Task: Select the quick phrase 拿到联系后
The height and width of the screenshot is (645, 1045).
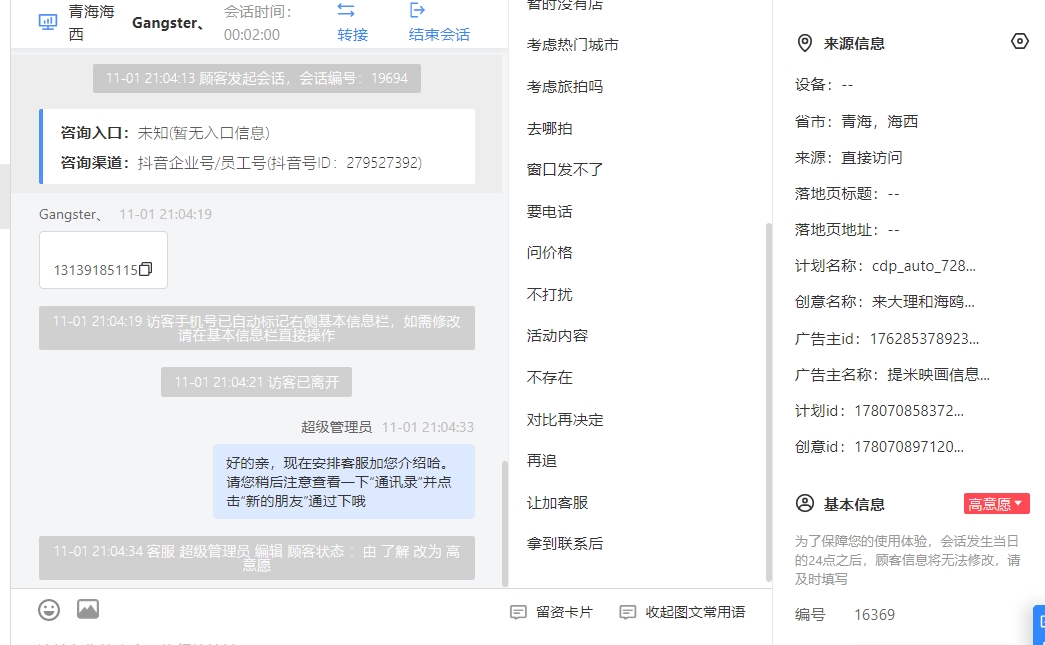Action: point(564,544)
